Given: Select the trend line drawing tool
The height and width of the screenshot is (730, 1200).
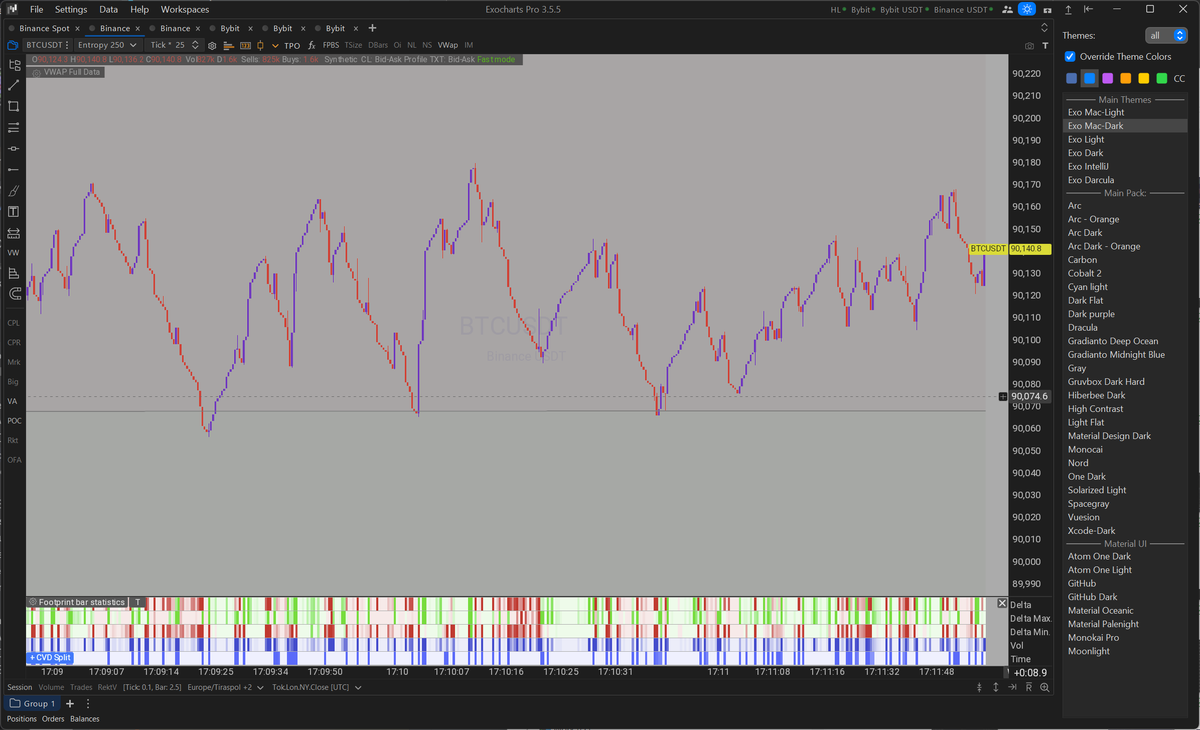Looking at the screenshot, I should [x=14, y=85].
